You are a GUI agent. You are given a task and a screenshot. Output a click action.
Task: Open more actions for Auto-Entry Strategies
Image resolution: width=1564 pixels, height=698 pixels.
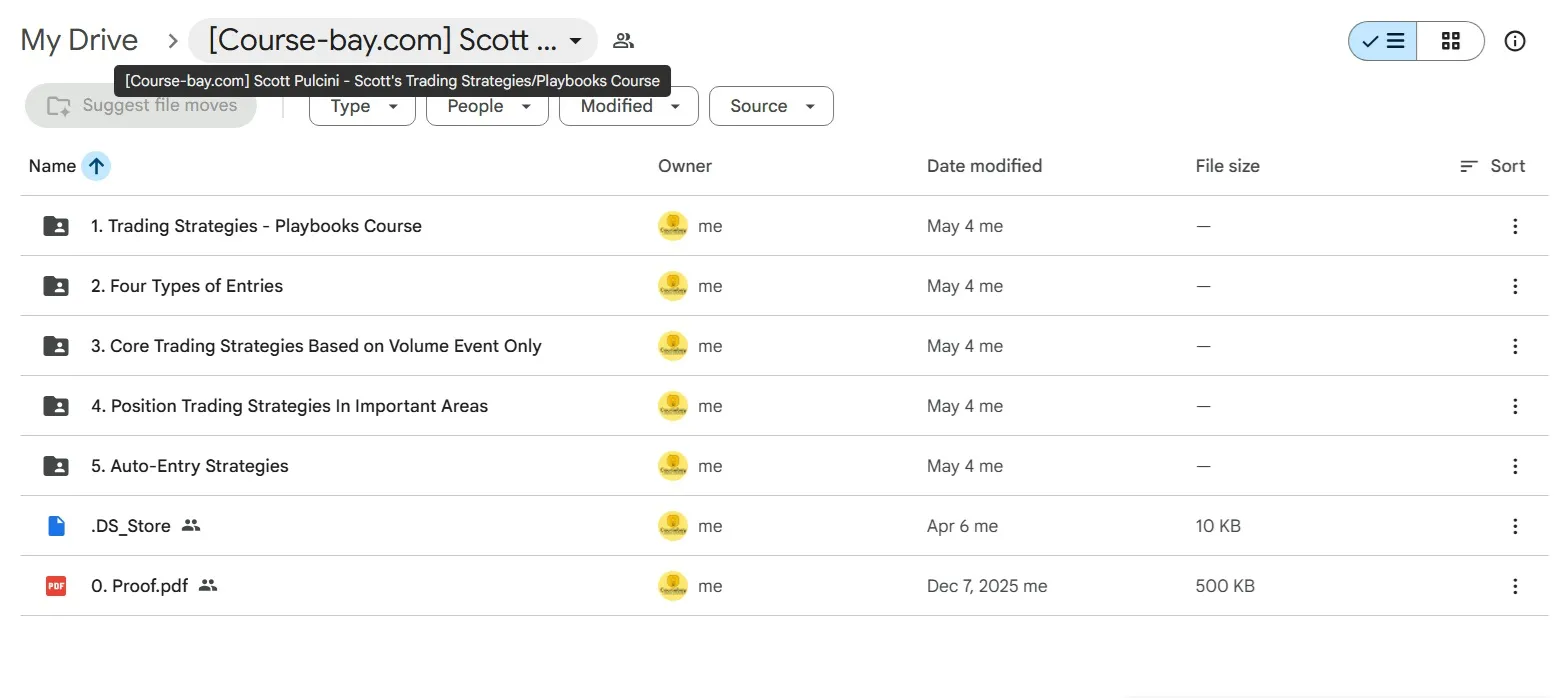click(x=1515, y=466)
